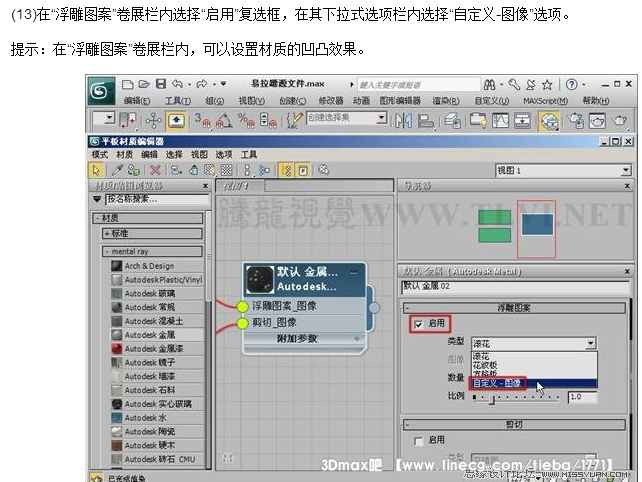Click the Undo arrow icon

(177, 84)
